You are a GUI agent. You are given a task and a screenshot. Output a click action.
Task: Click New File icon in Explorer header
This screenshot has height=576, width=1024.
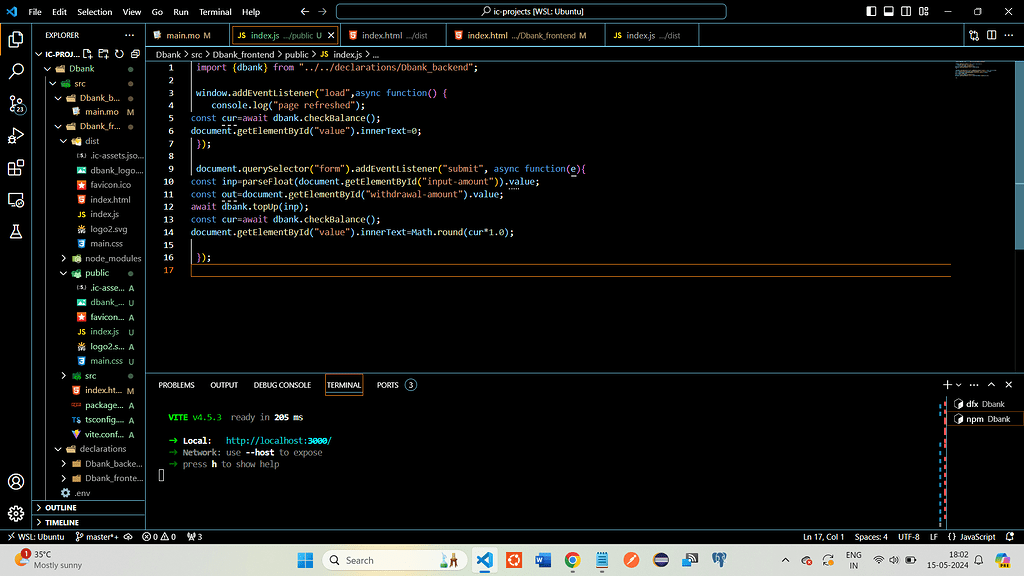88,54
